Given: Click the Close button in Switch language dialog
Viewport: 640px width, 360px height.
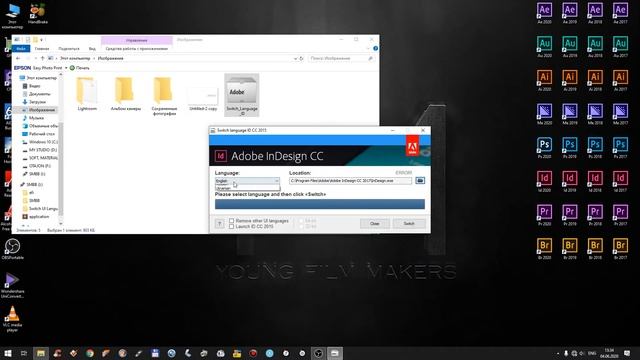Looking at the screenshot, I should pyautogui.click(x=375, y=224).
